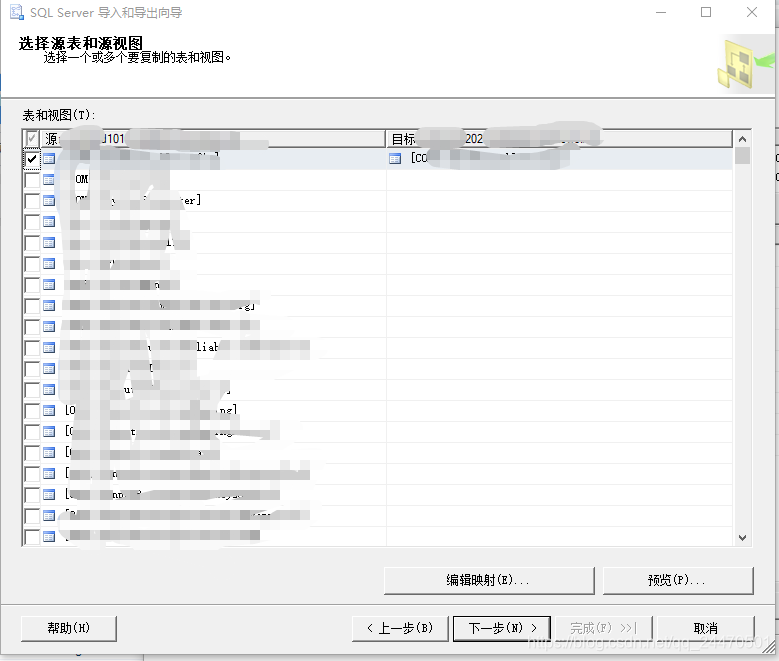This screenshot has height=661, width=779.
Task: Click the SQL Server wizard icon in the title bar
Action: tap(16, 13)
